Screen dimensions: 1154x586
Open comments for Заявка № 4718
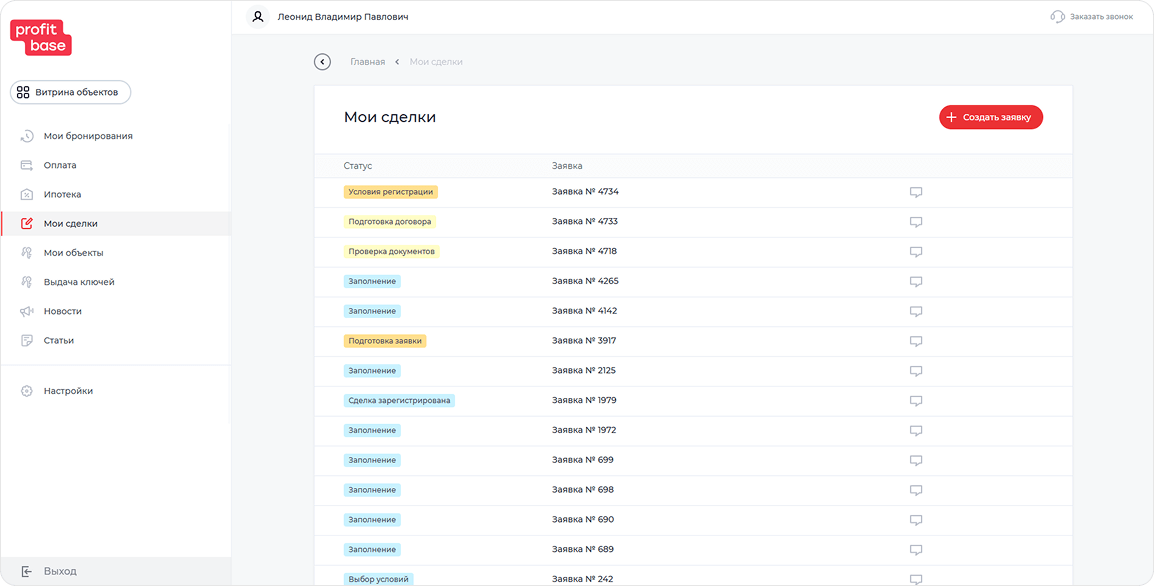pyautogui.click(x=916, y=252)
